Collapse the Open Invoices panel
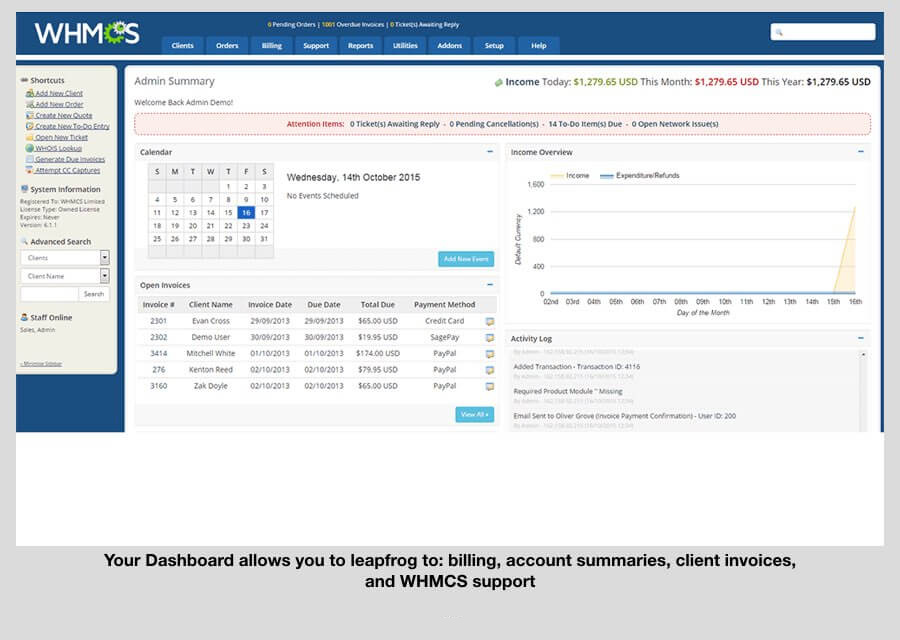The image size is (900, 640). coord(490,285)
